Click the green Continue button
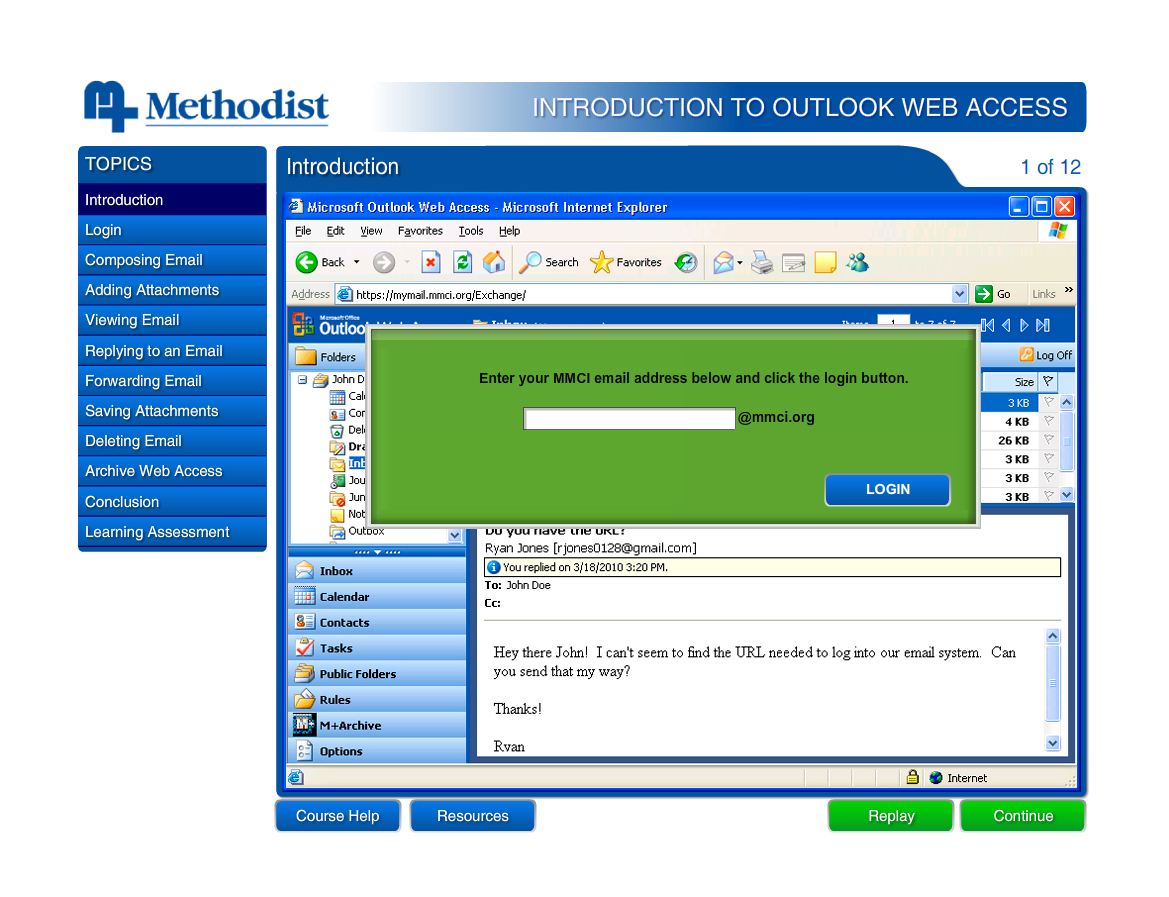The image size is (1169, 897). tap(1023, 816)
